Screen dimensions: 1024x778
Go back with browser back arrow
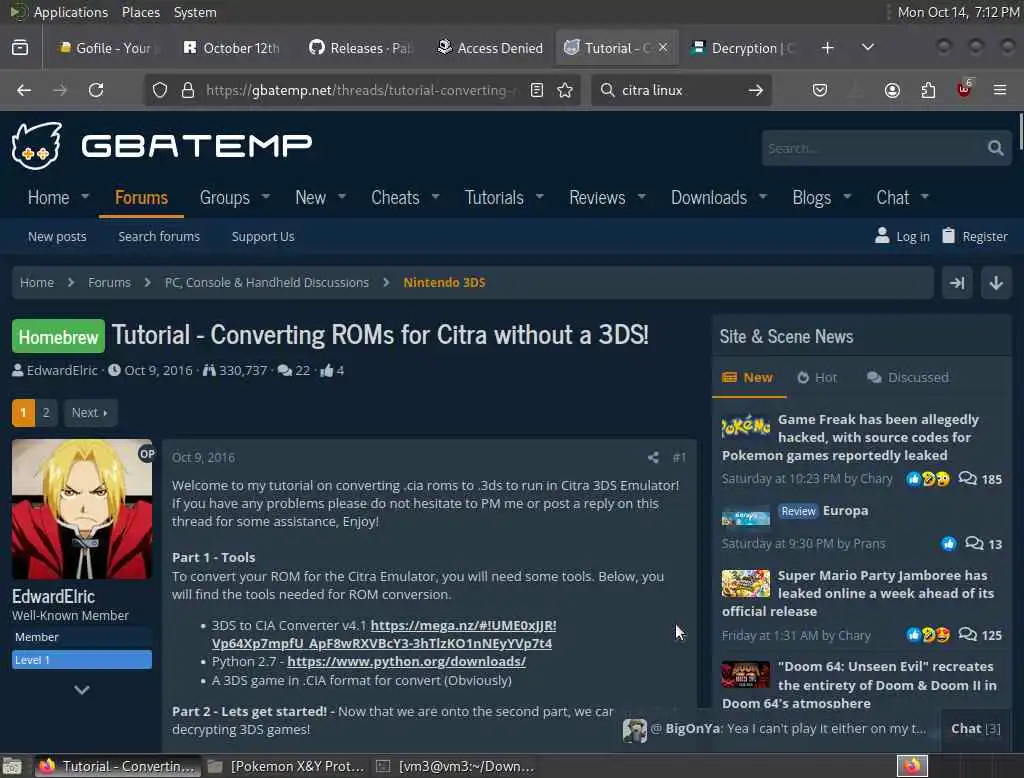pos(24,90)
